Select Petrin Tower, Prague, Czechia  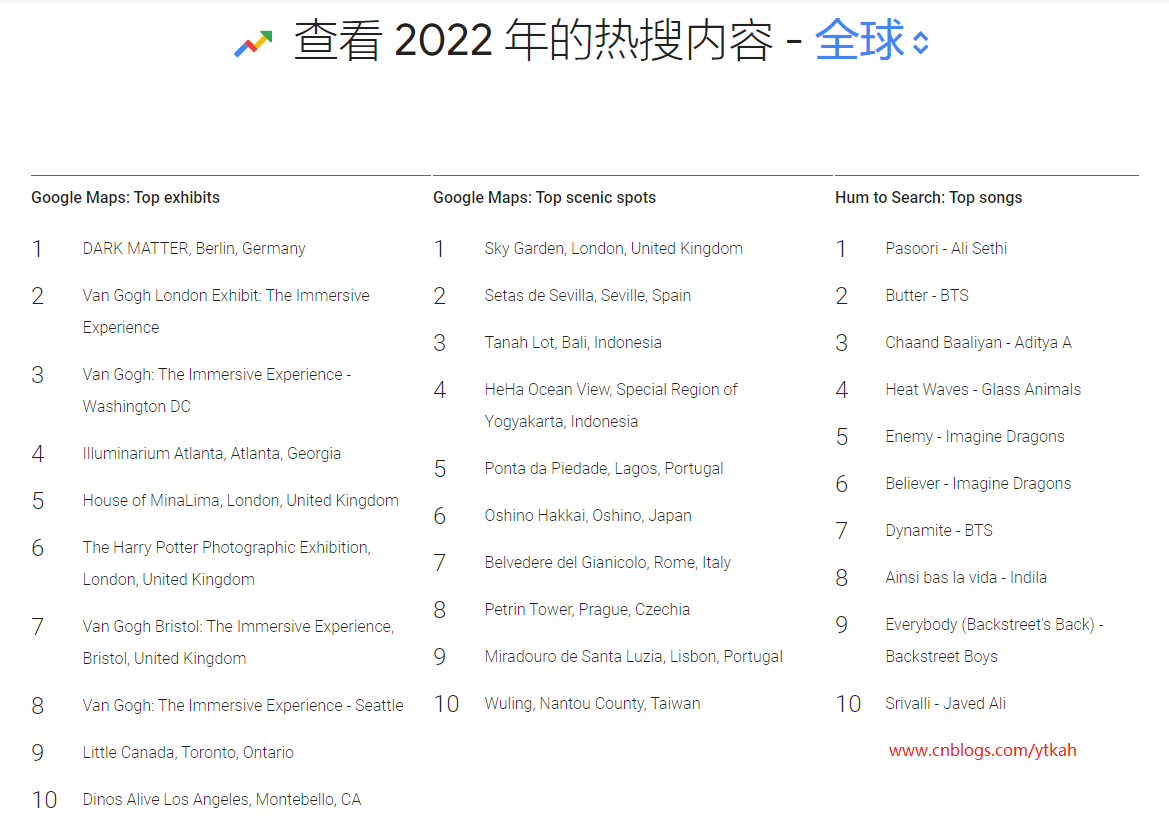[587, 609]
